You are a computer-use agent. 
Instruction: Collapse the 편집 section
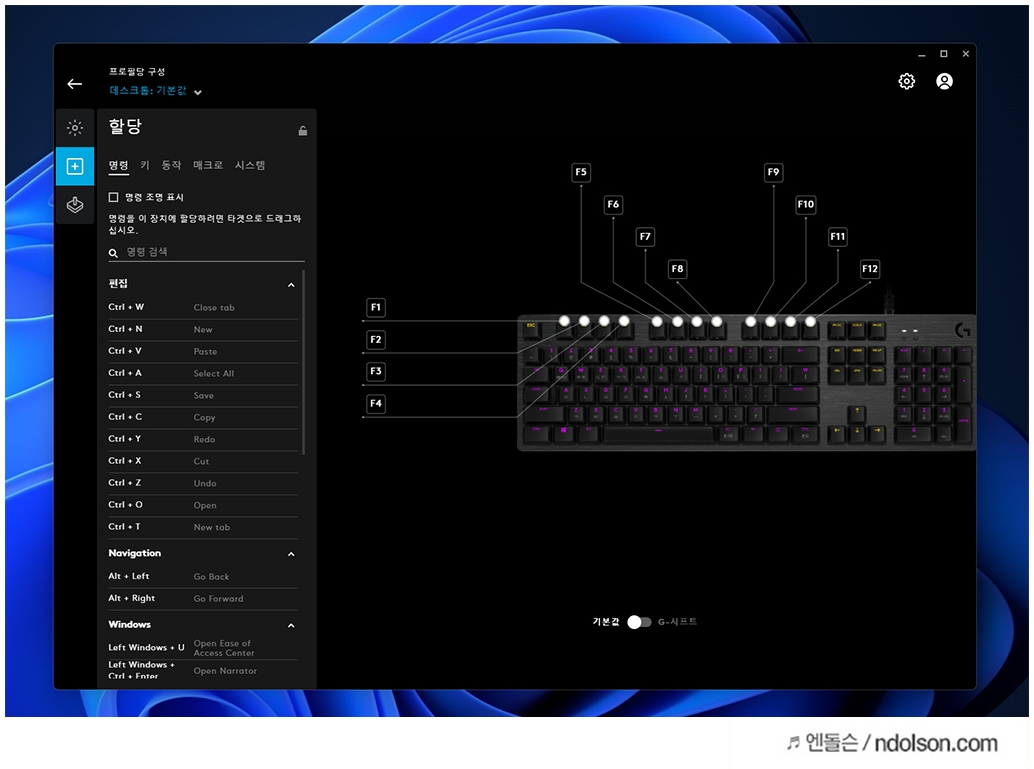(291, 285)
